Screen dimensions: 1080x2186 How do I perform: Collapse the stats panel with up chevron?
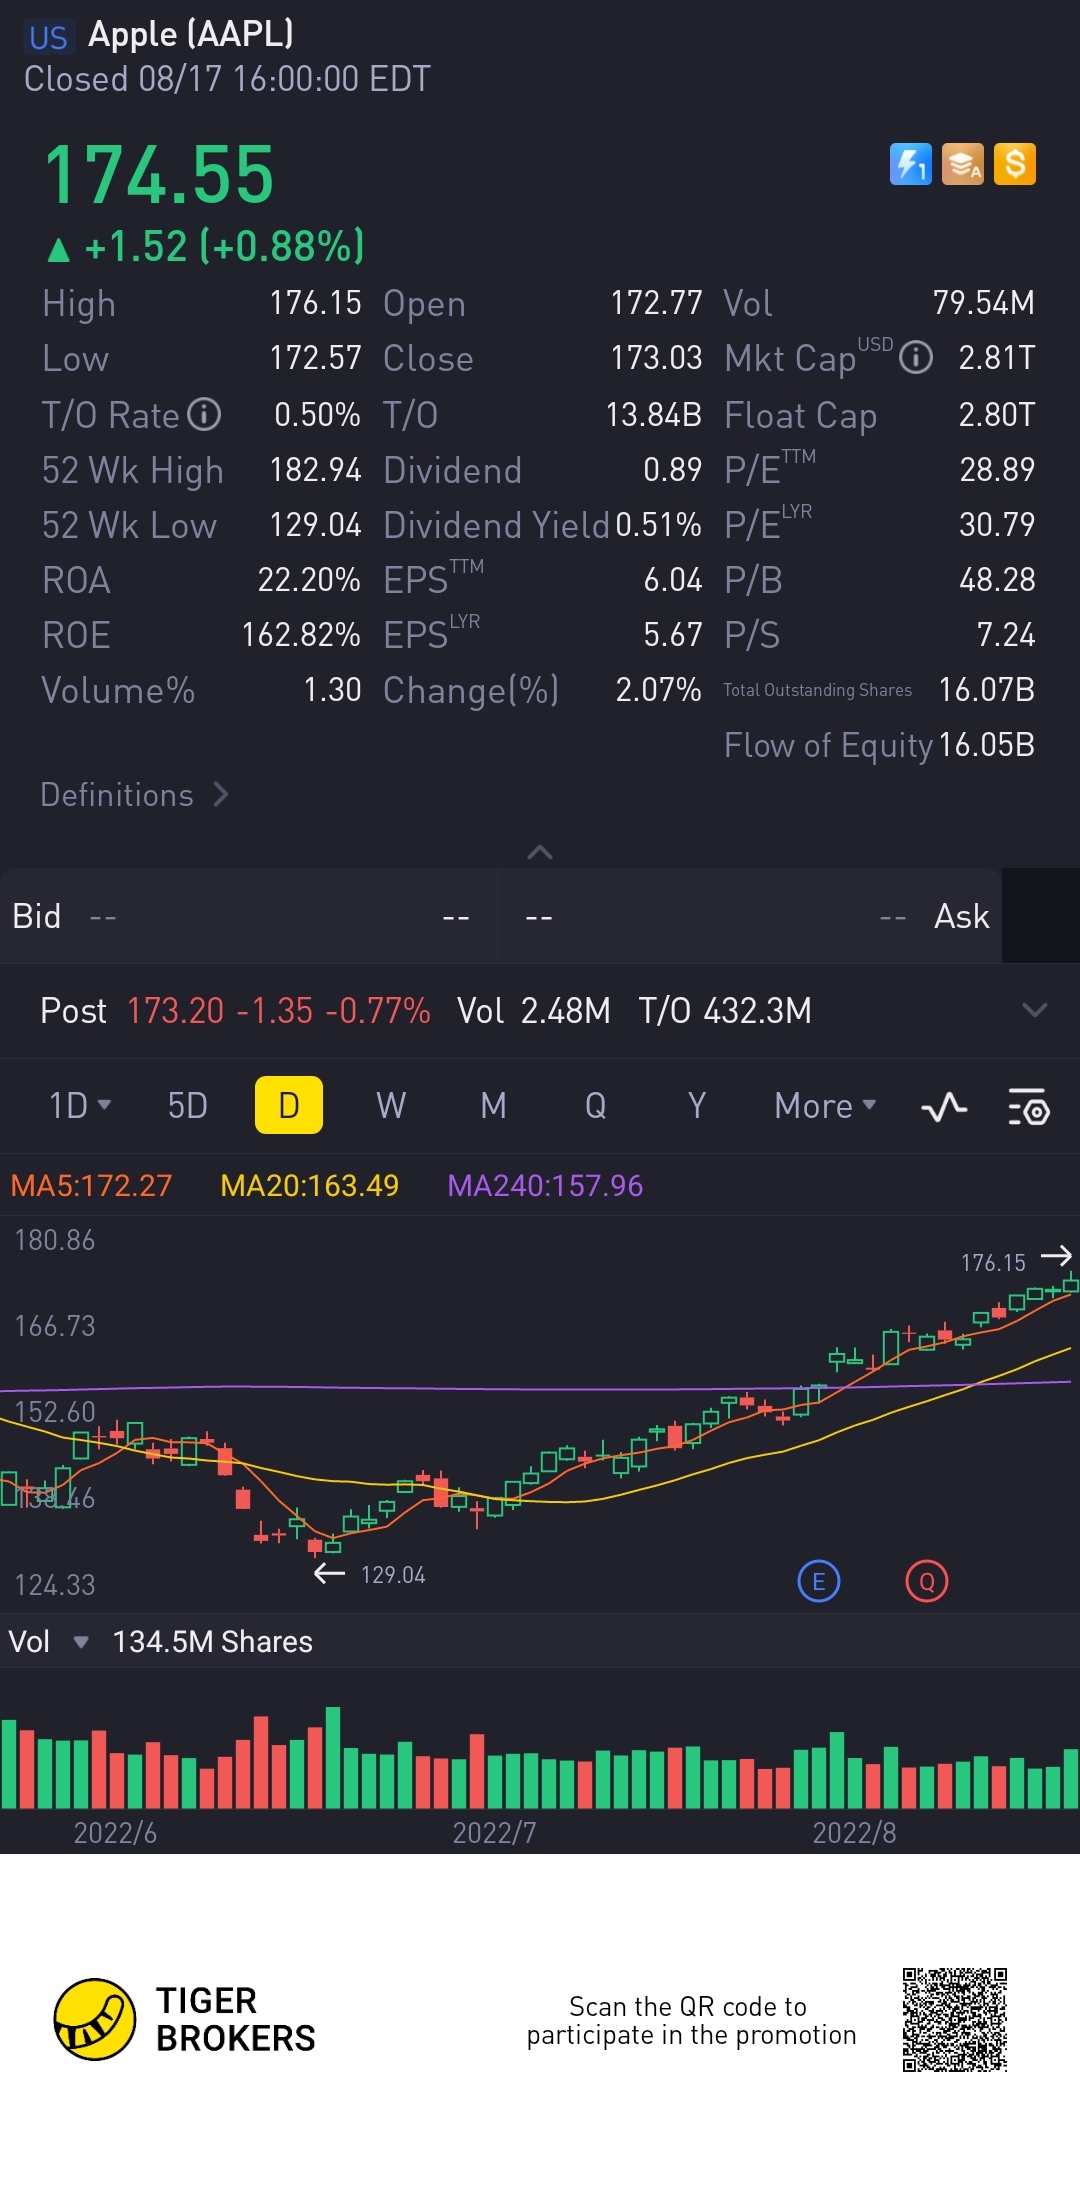pyautogui.click(x=540, y=852)
